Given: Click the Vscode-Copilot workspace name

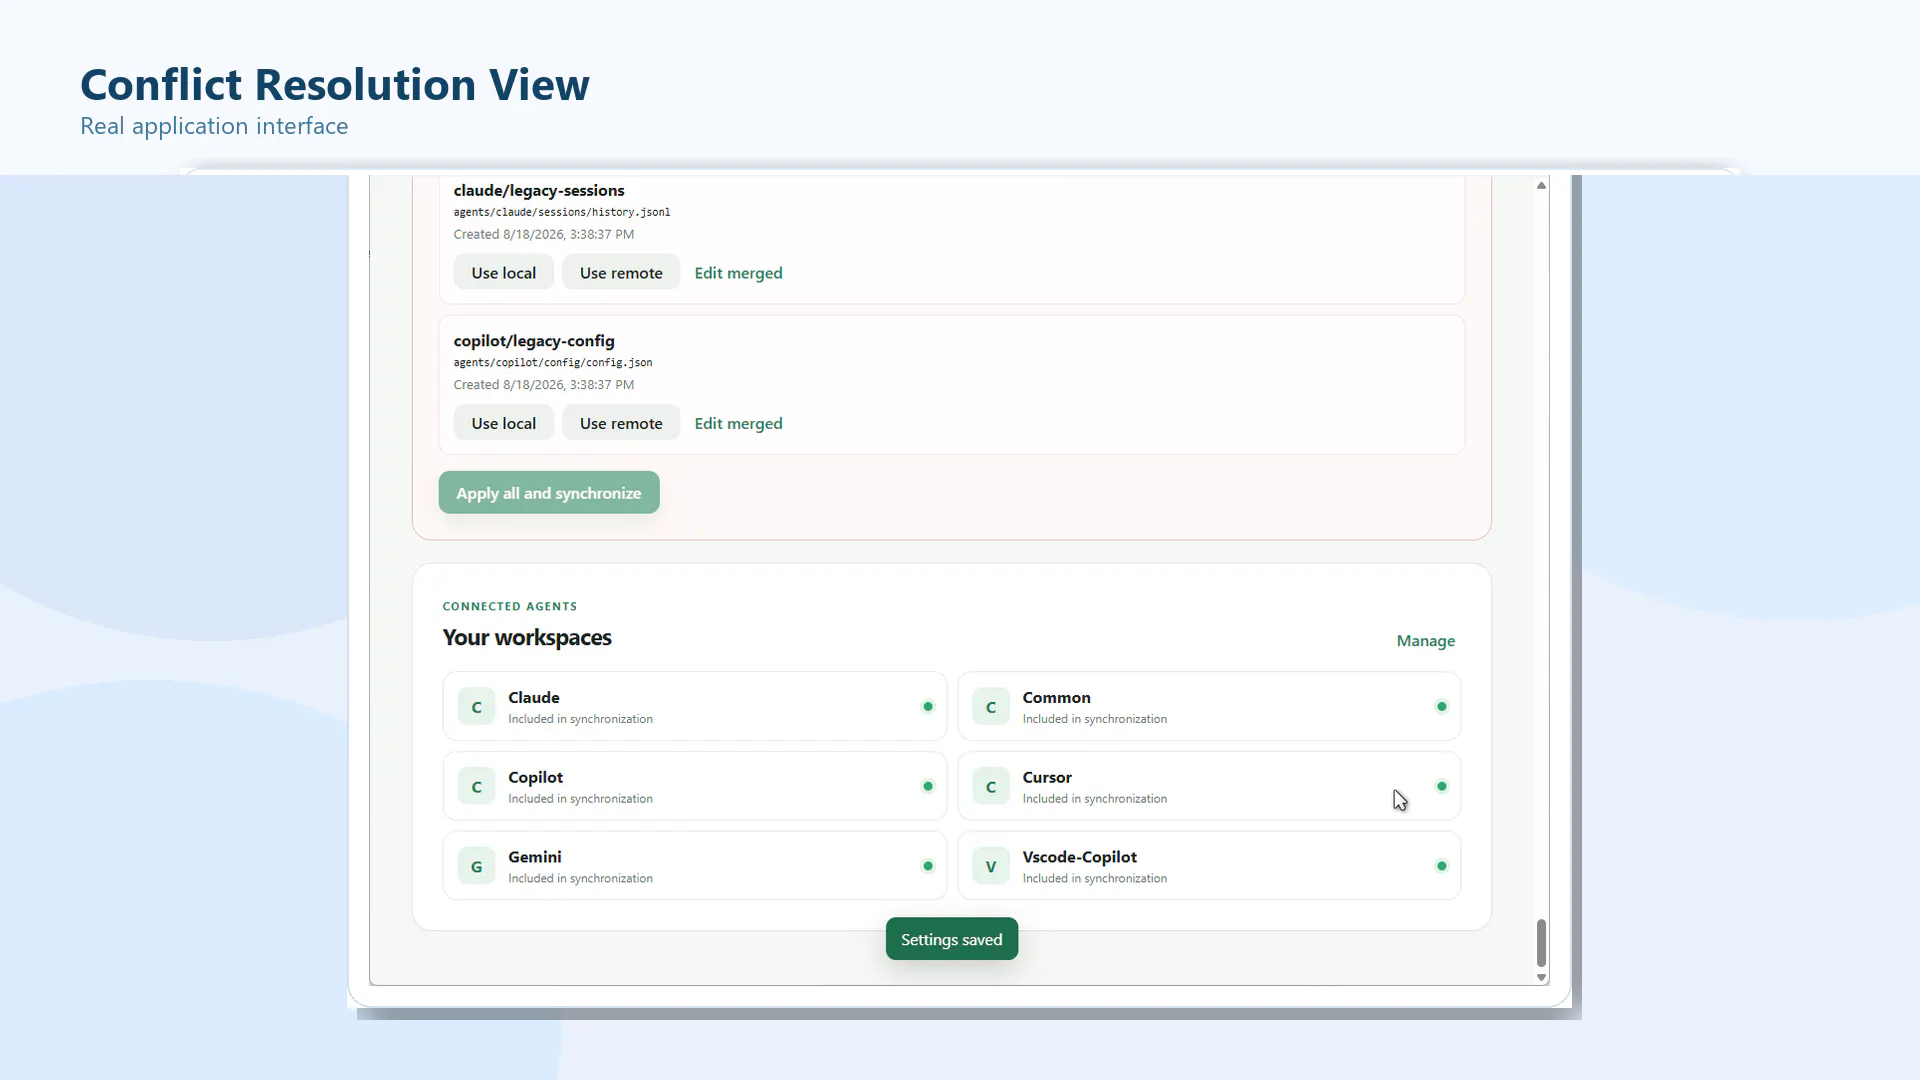Looking at the screenshot, I should [1079, 857].
